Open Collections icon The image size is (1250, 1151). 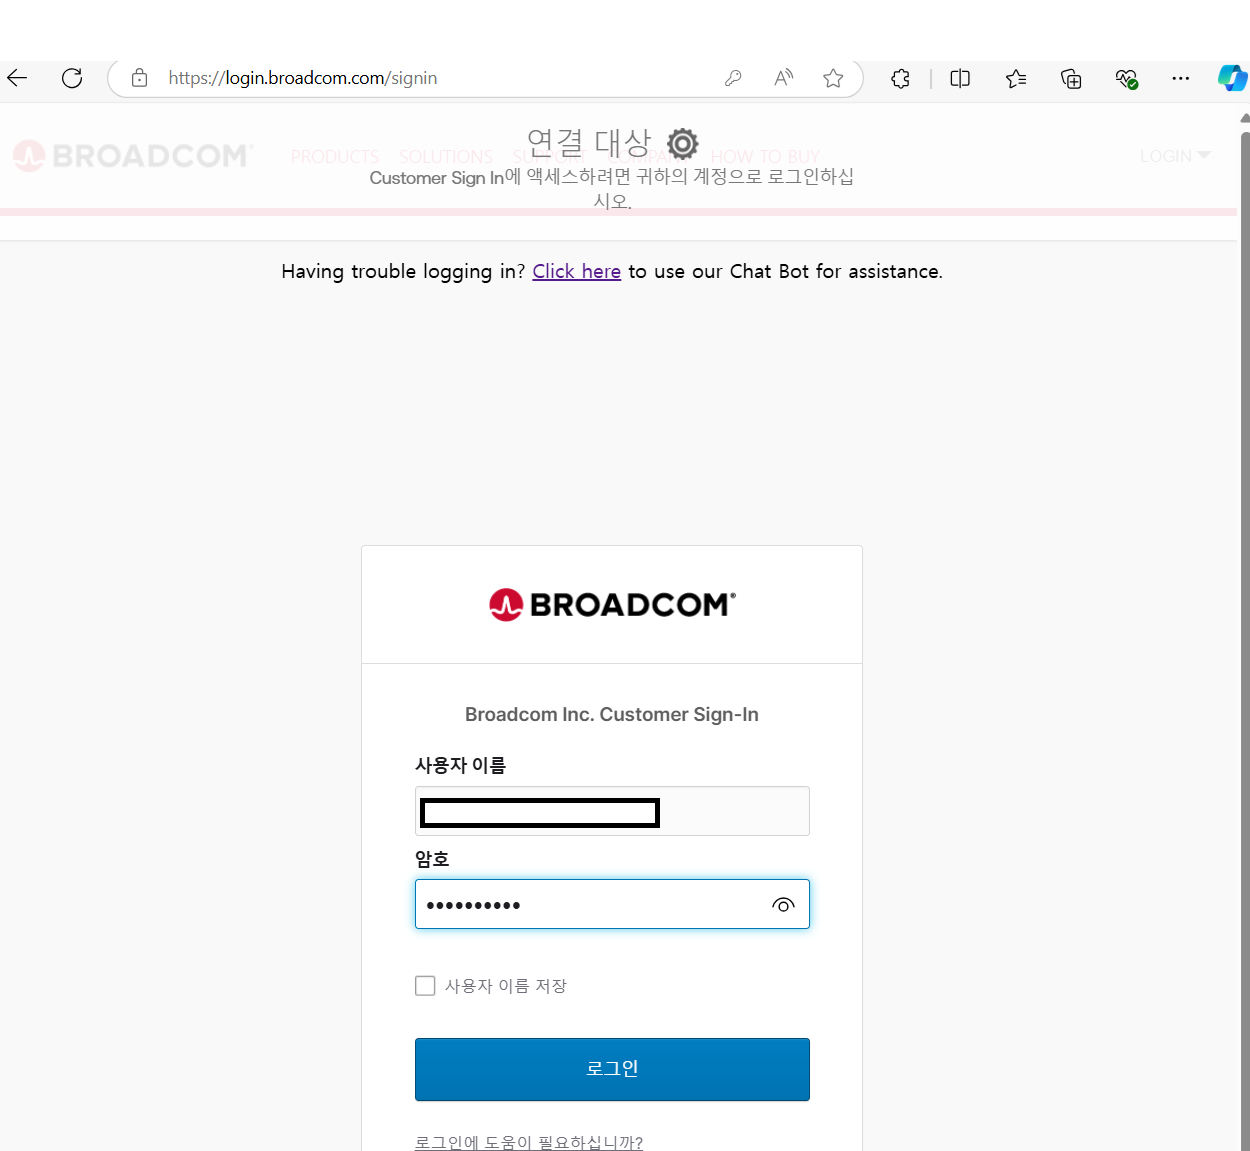coord(1071,78)
